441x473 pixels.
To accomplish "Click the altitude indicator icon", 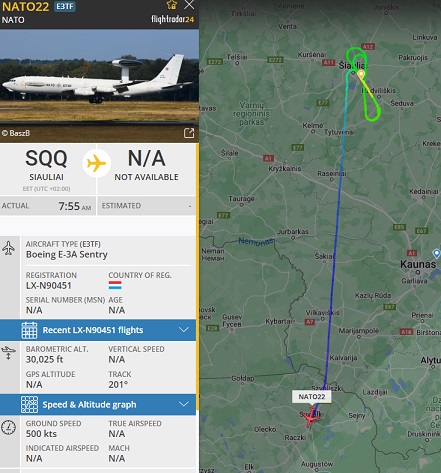I will tap(8, 353).
